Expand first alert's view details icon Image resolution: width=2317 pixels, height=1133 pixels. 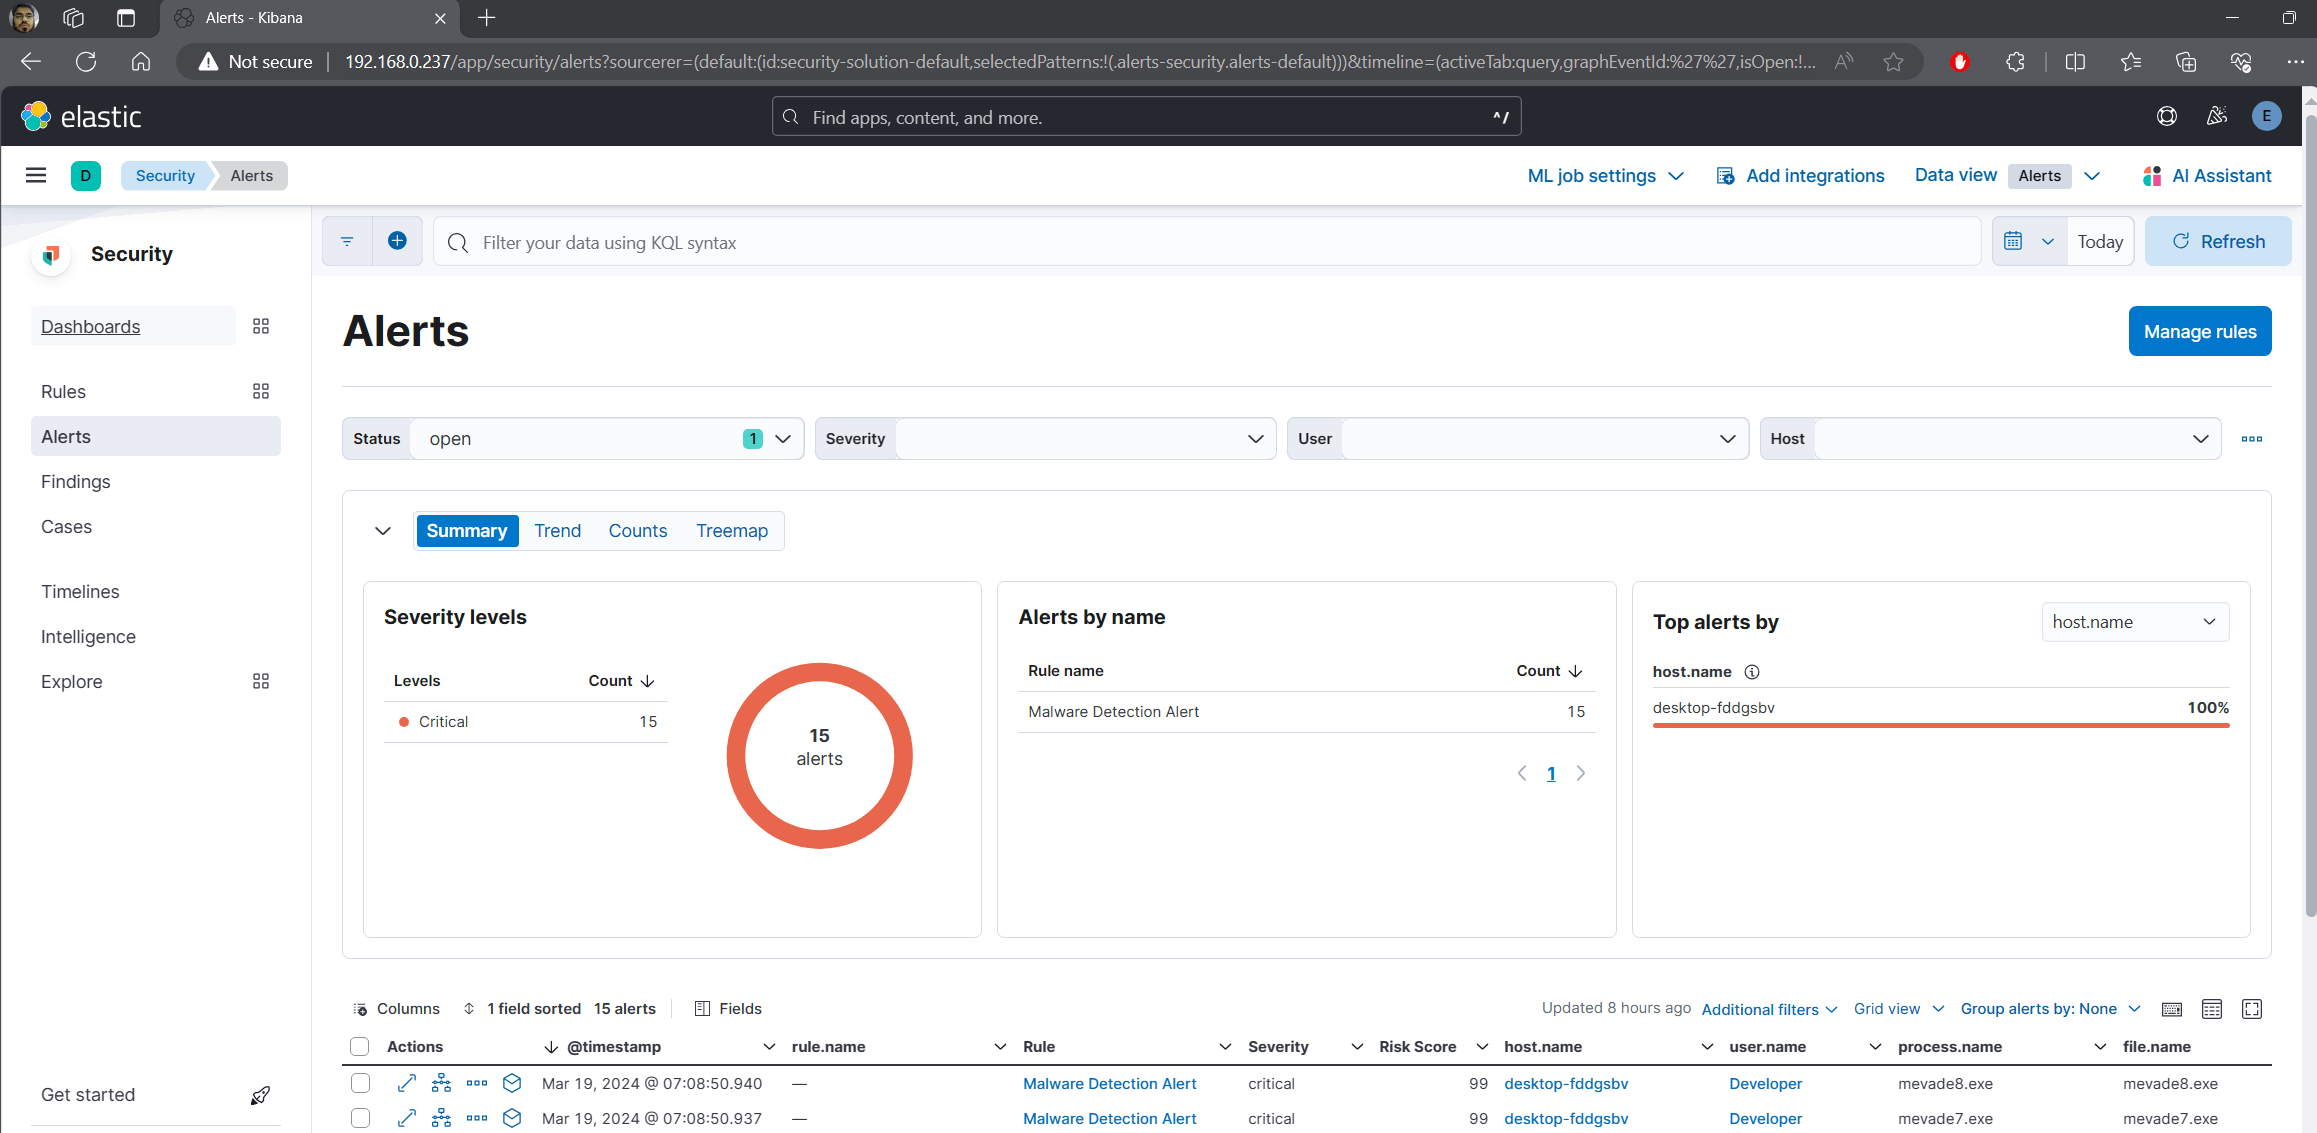pos(406,1083)
